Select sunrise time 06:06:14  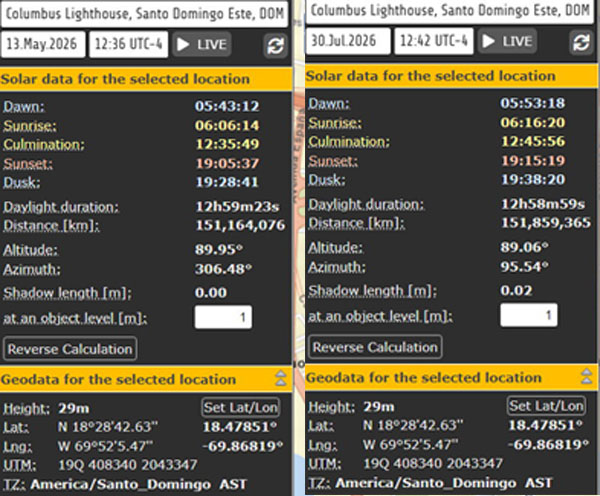(x=227, y=126)
